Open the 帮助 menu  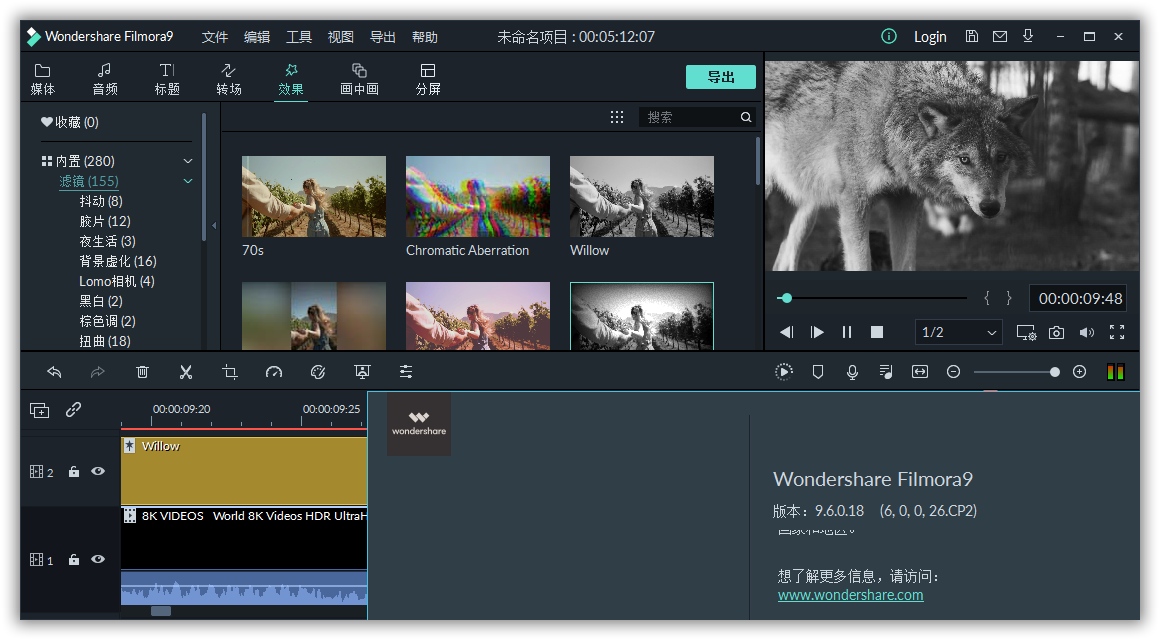[x=425, y=37]
